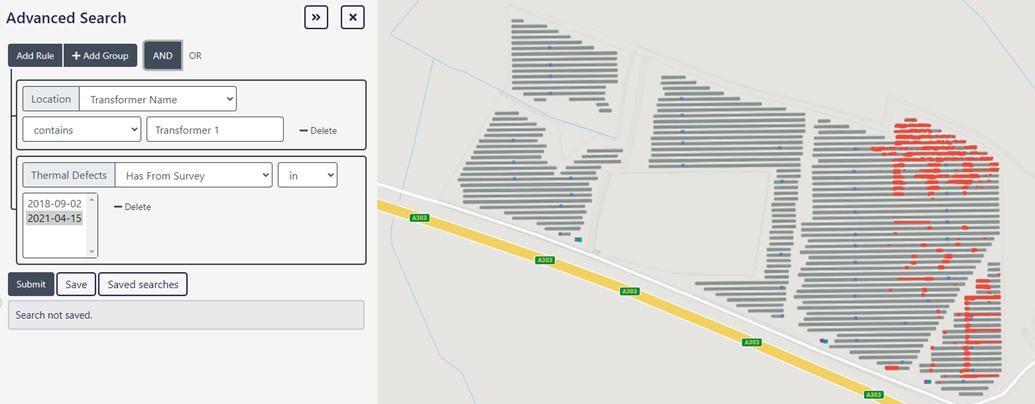Image resolution: width=1035 pixels, height=404 pixels.
Task: Delete the Location rule
Action: [x=318, y=131]
